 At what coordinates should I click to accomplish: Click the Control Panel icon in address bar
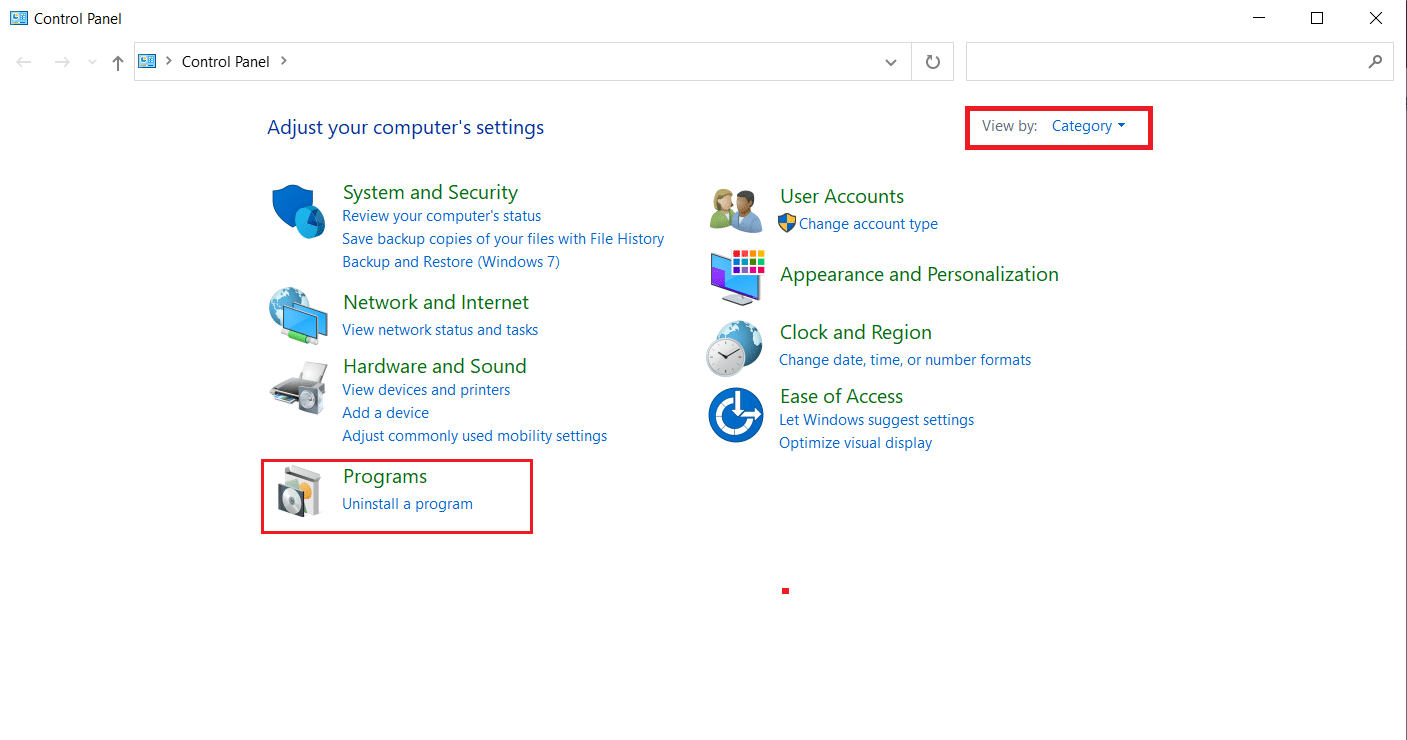(148, 61)
